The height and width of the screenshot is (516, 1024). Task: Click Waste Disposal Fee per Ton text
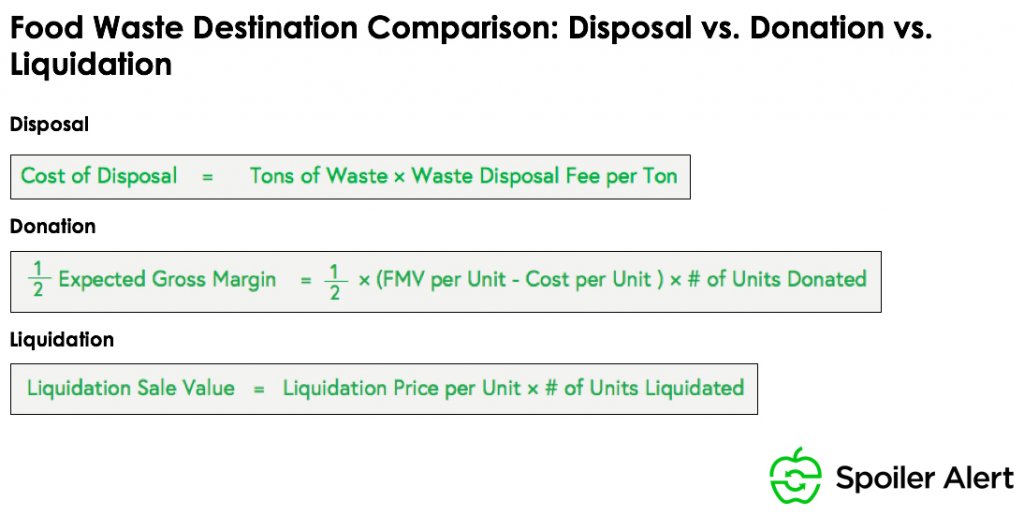(x=544, y=176)
